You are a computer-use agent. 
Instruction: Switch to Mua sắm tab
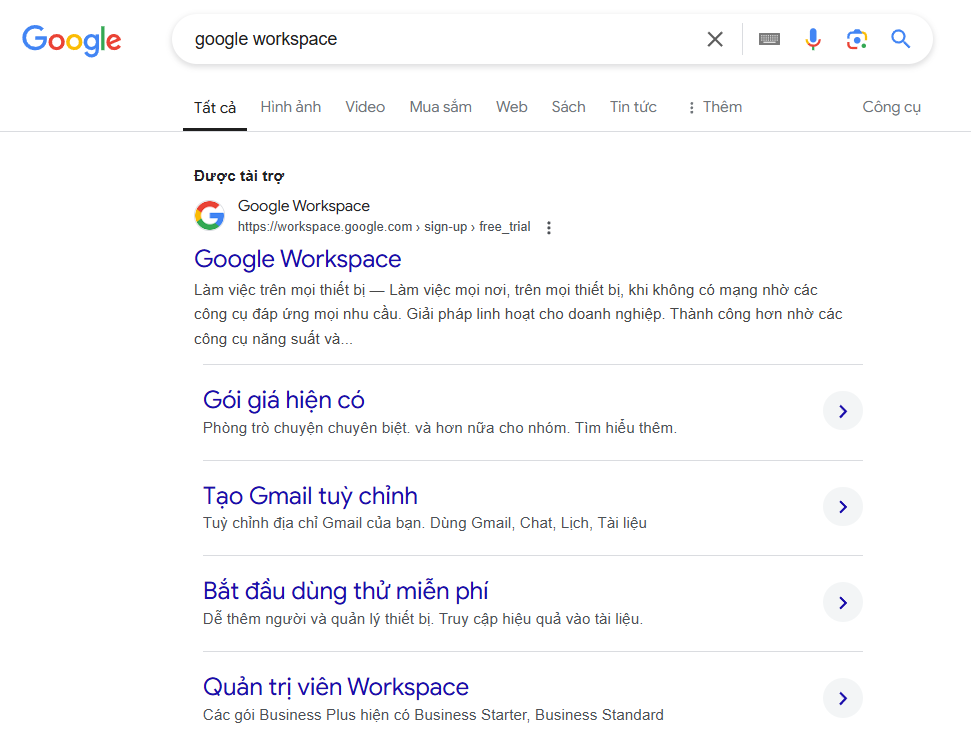(440, 107)
